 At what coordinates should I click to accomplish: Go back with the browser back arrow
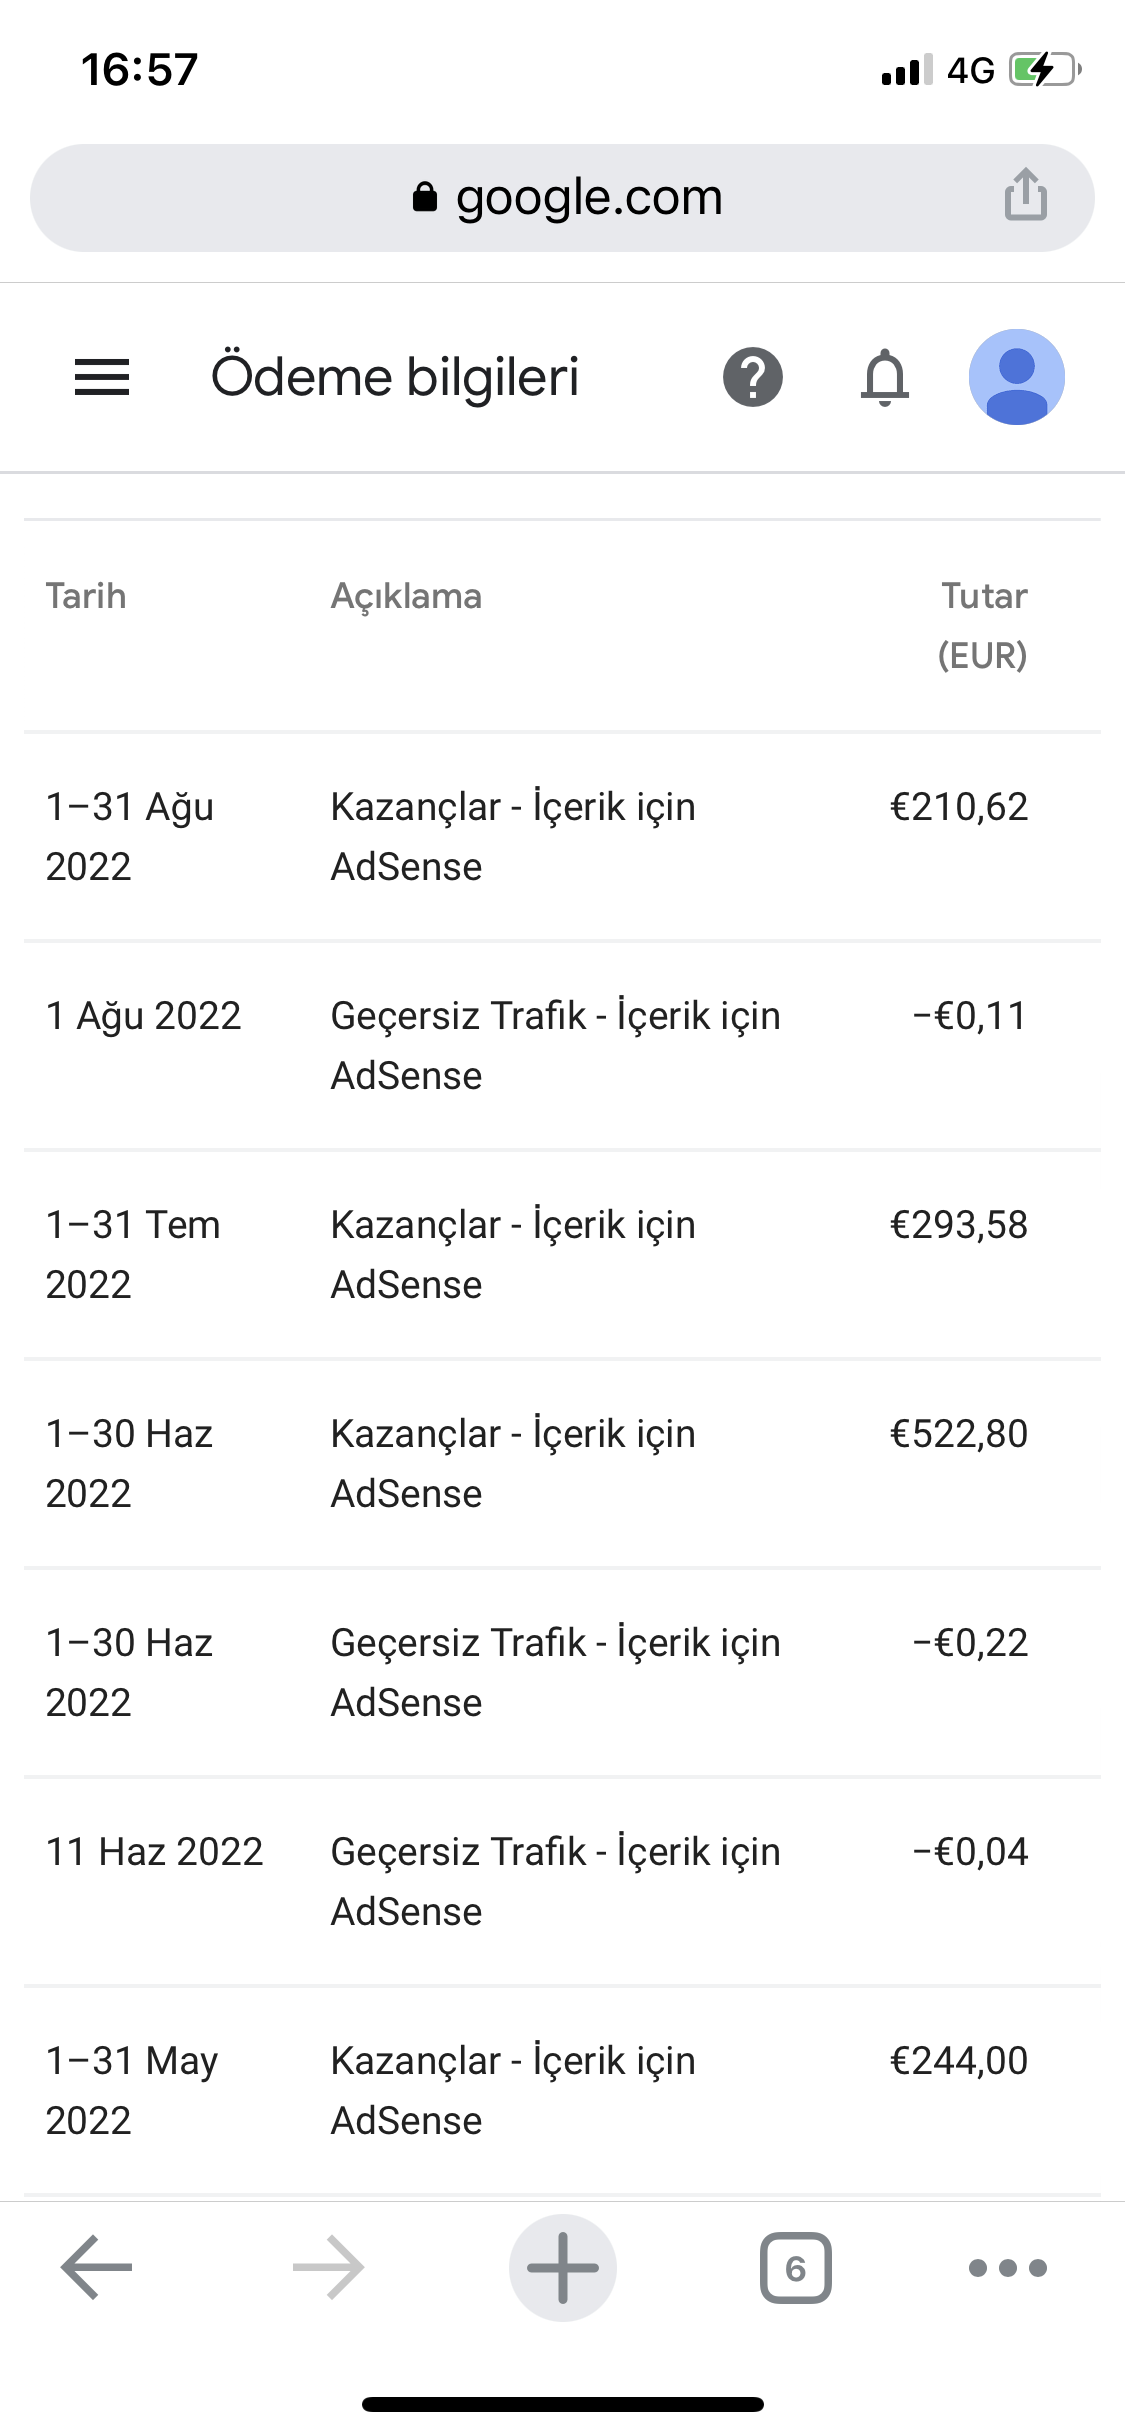97,2267
